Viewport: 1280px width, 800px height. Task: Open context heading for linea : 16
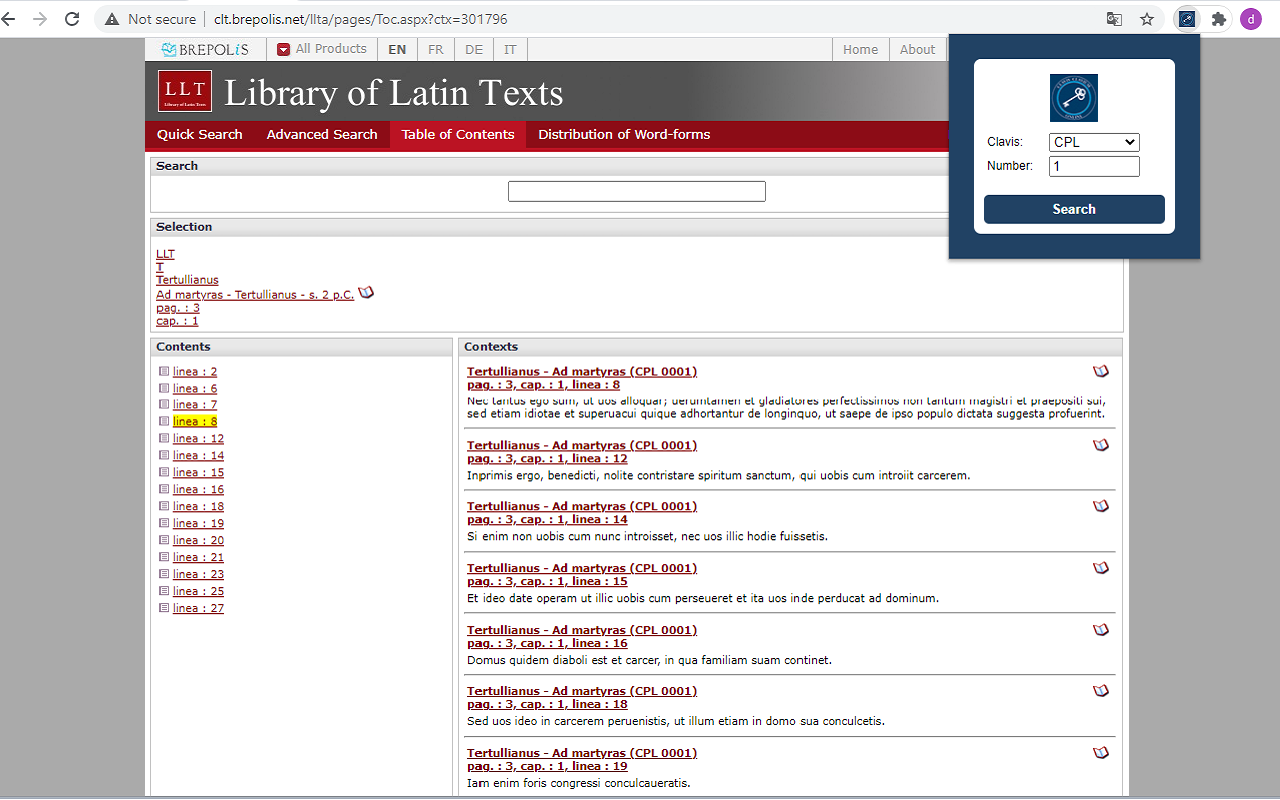[582, 637]
